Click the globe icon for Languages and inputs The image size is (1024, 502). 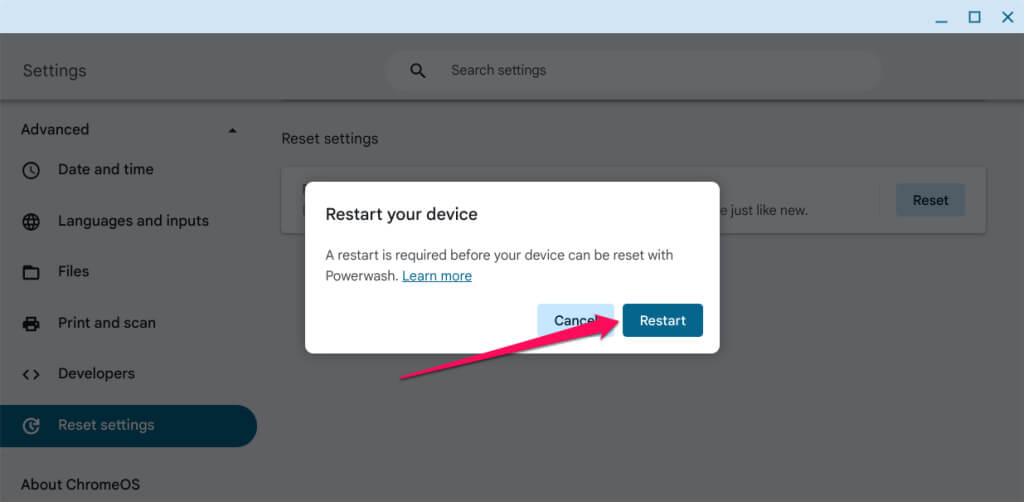(31, 221)
